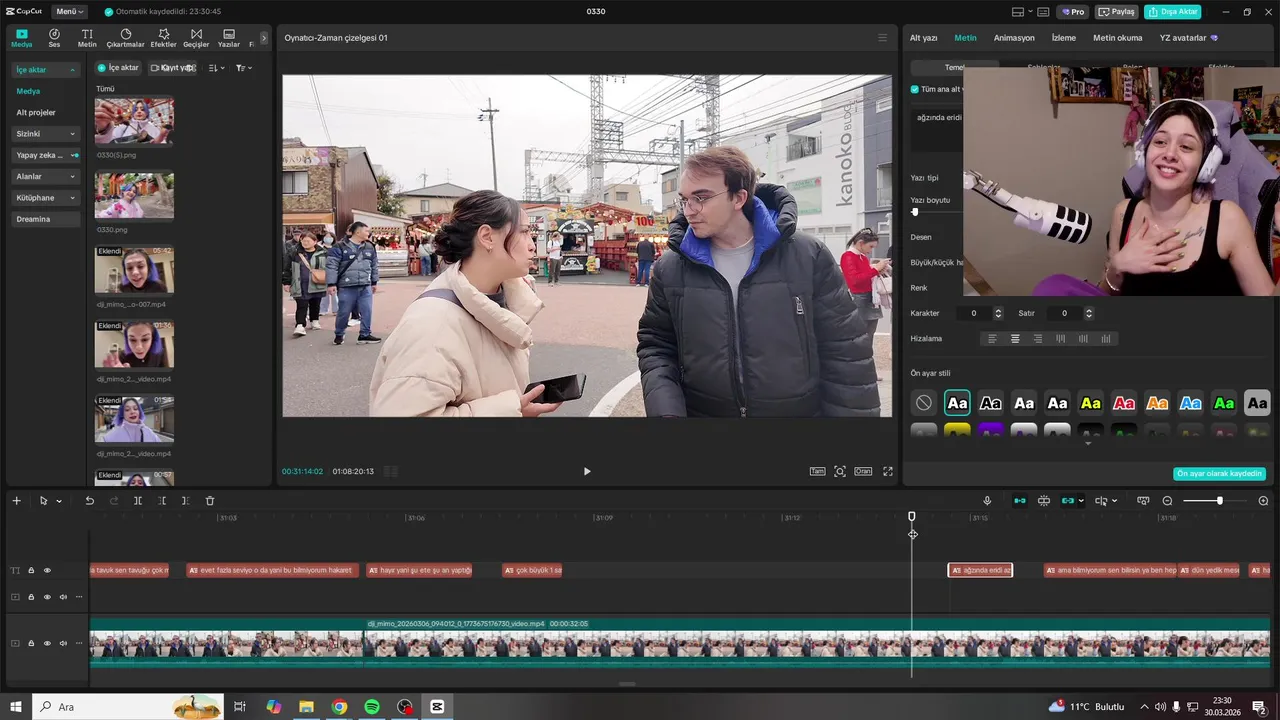
Task: Zoom in the timeline with plus icon
Action: [x=1263, y=501]
